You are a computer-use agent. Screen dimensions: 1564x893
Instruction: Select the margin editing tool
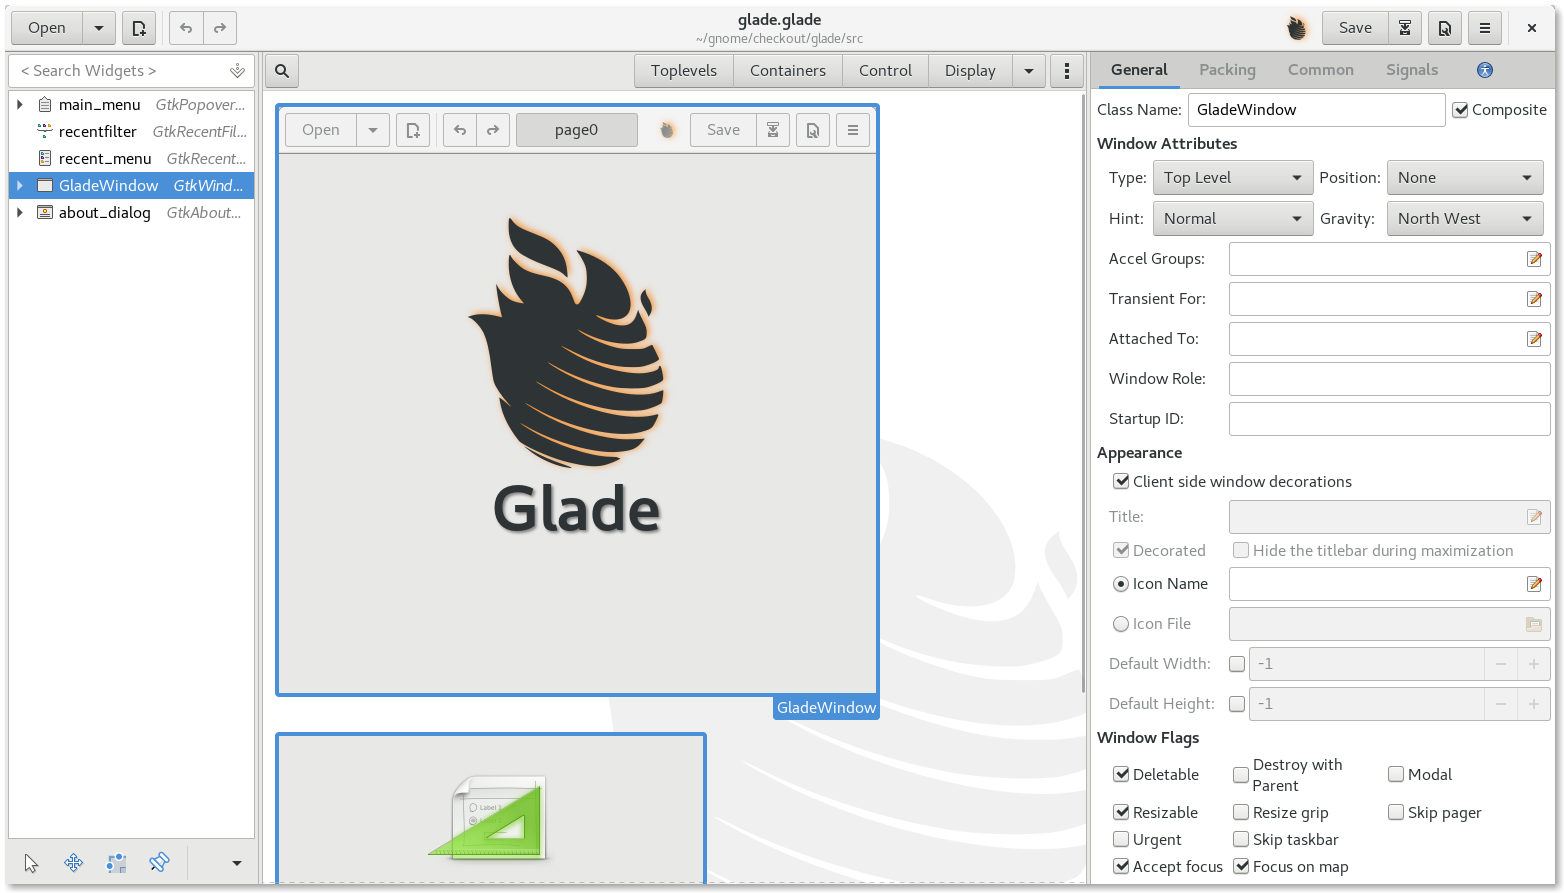click(116, 862)
